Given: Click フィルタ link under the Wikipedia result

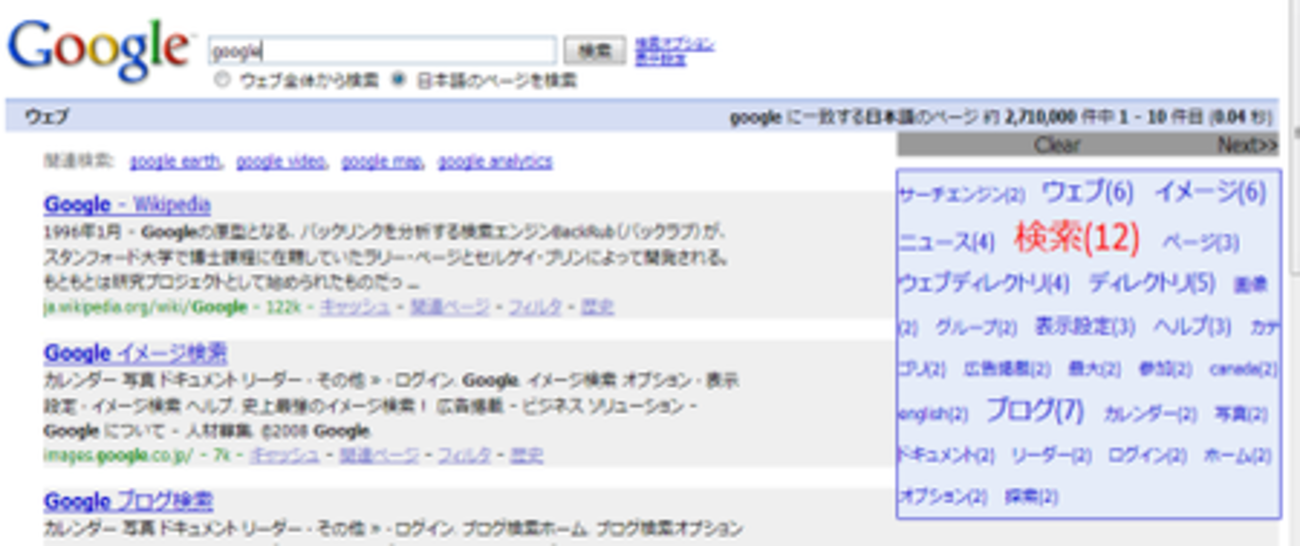Looking at the screenshot, I should click(x=536, y=307).
